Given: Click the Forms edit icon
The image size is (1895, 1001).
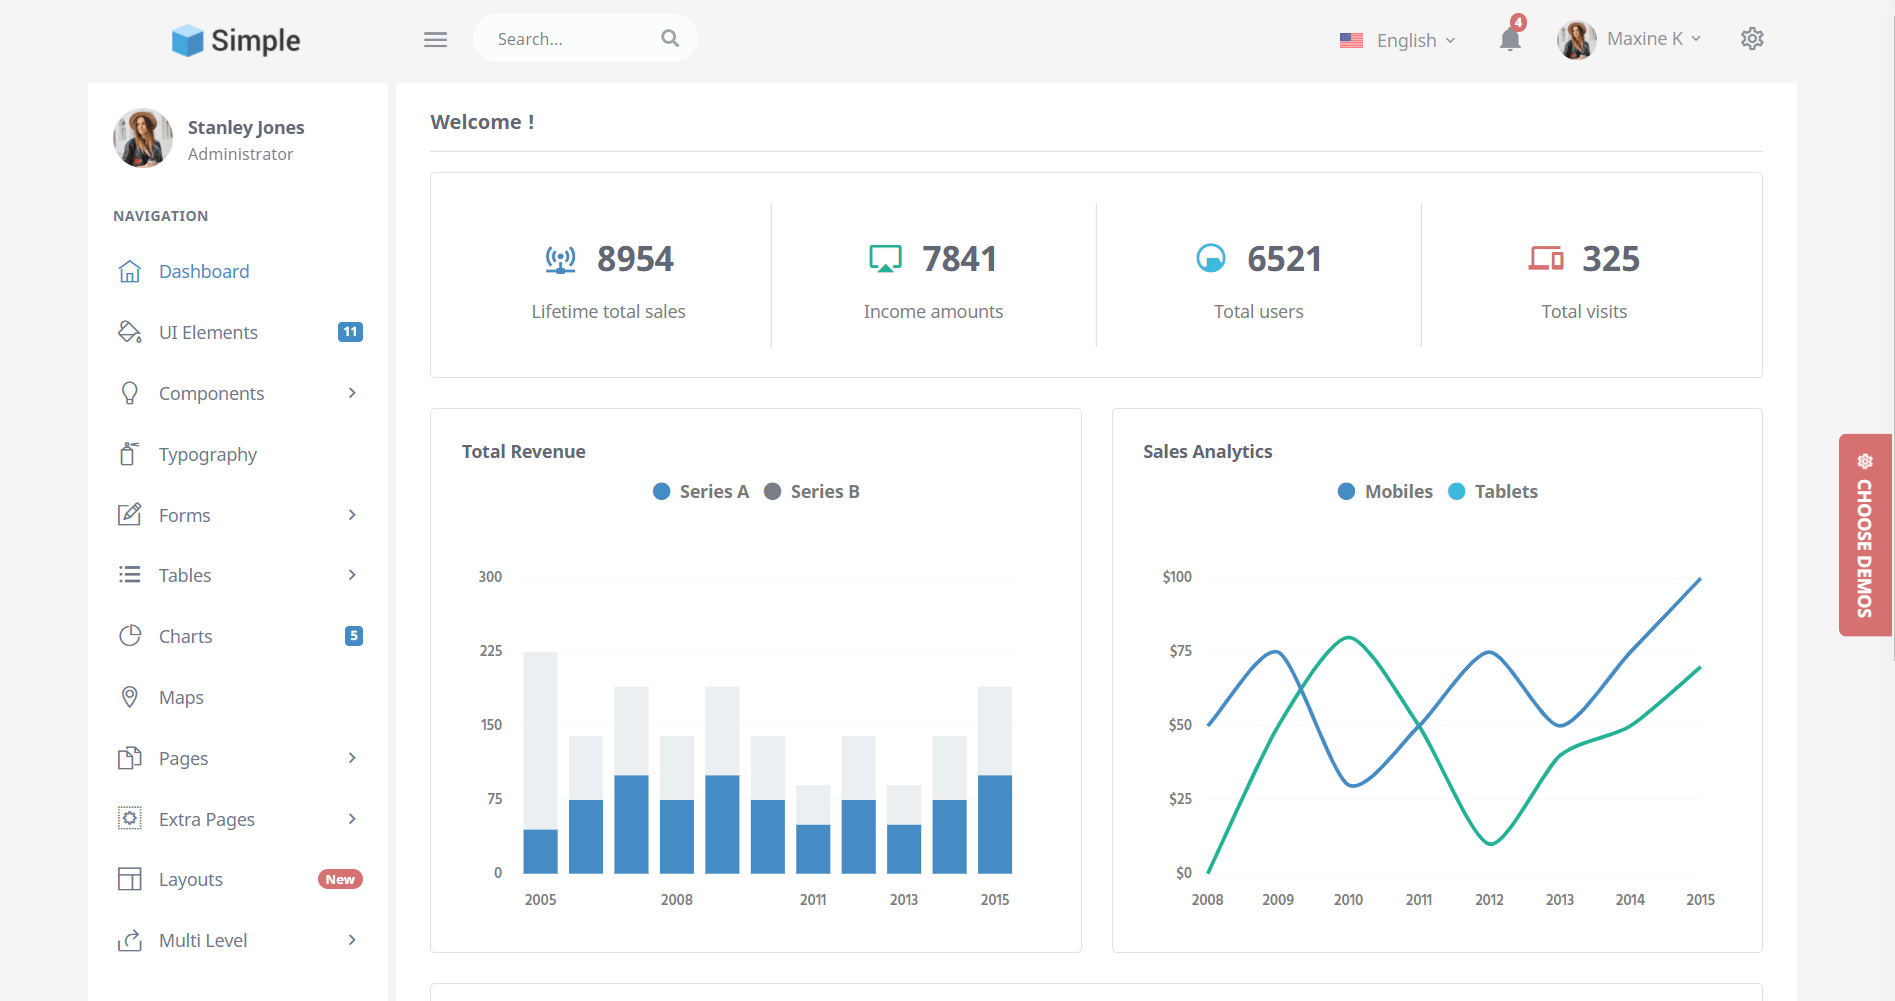Looking at the screenshot, I should tap(130, 515).
